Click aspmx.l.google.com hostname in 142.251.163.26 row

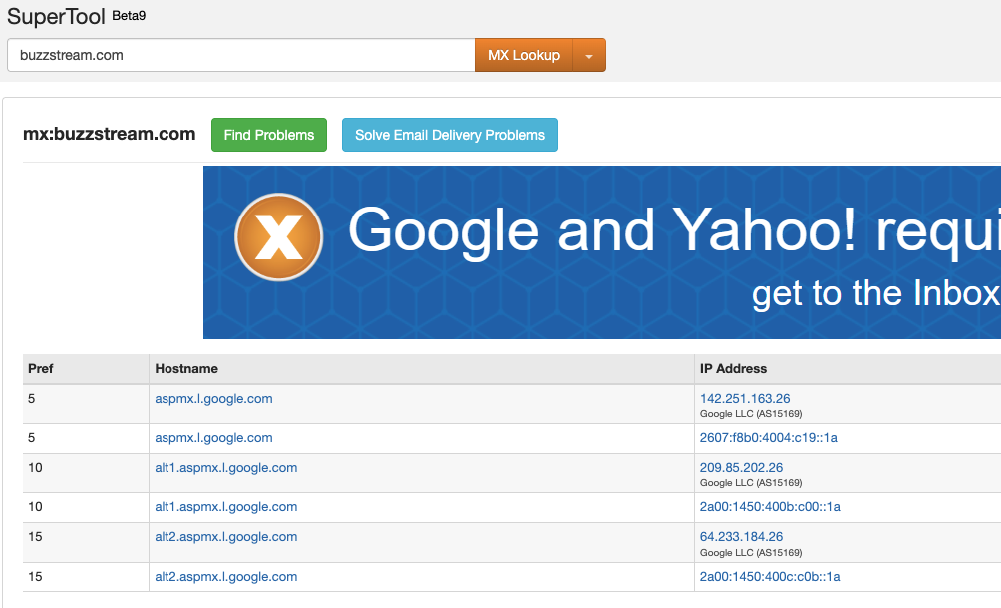click(x=214, y=399)
